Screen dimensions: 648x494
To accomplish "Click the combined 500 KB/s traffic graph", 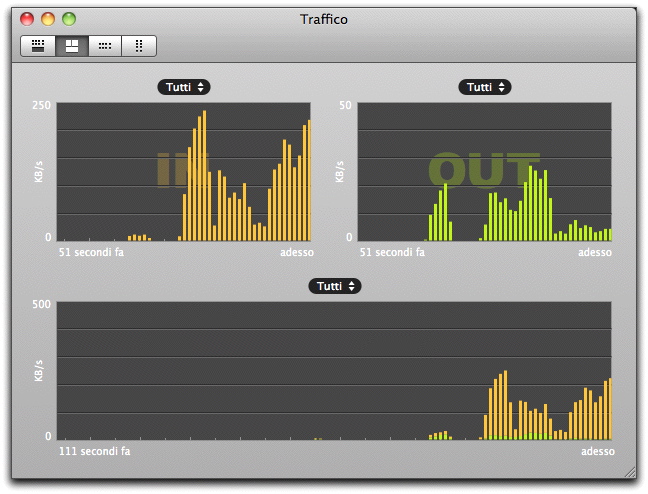I will 334,370.
